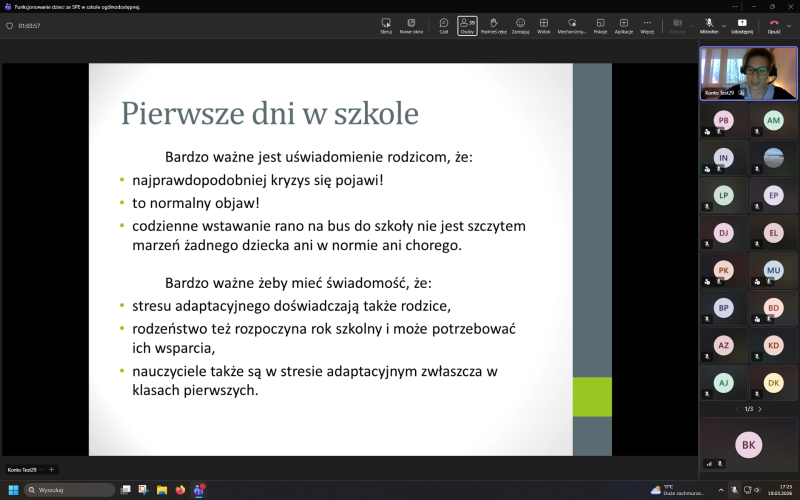Click the Steruj control icon
Image resolution: width=800 pixels, height=500 pixels.
[385, 25]
